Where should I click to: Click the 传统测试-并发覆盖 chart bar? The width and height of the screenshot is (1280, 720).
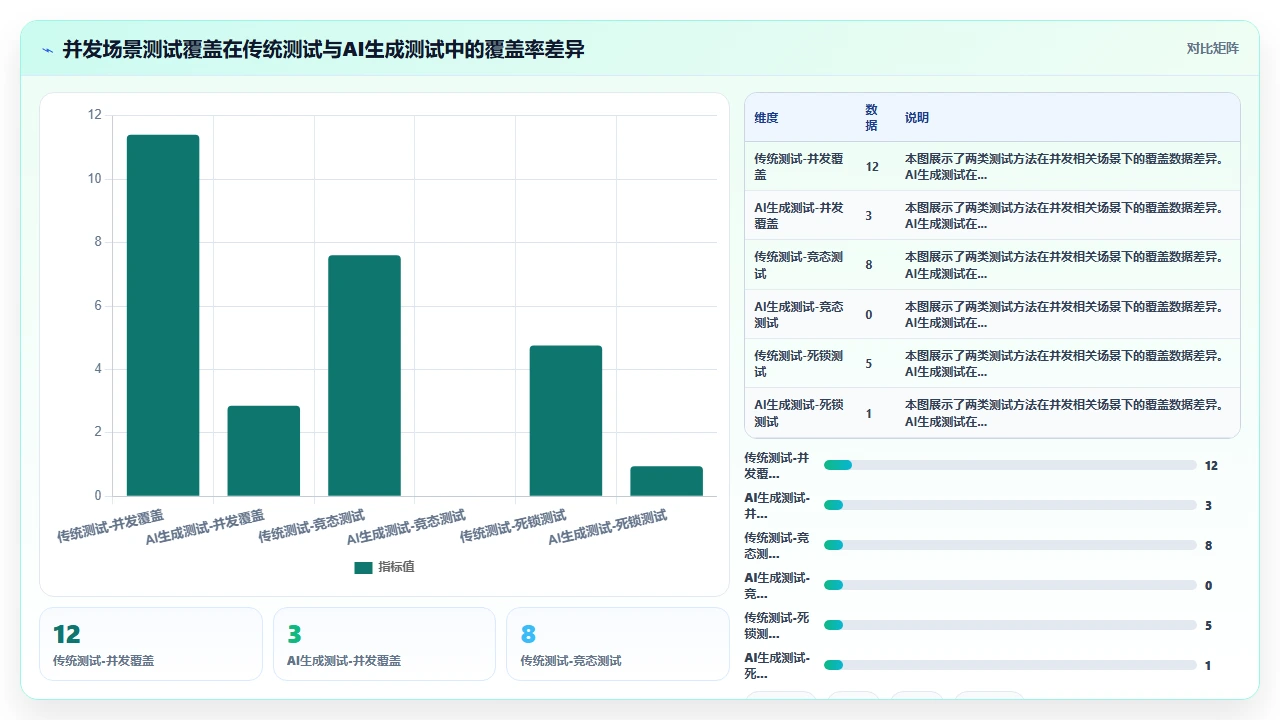coord(163,315)
